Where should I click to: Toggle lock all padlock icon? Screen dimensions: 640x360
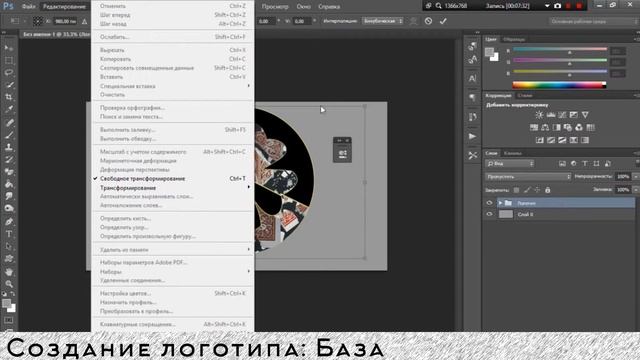548,190
